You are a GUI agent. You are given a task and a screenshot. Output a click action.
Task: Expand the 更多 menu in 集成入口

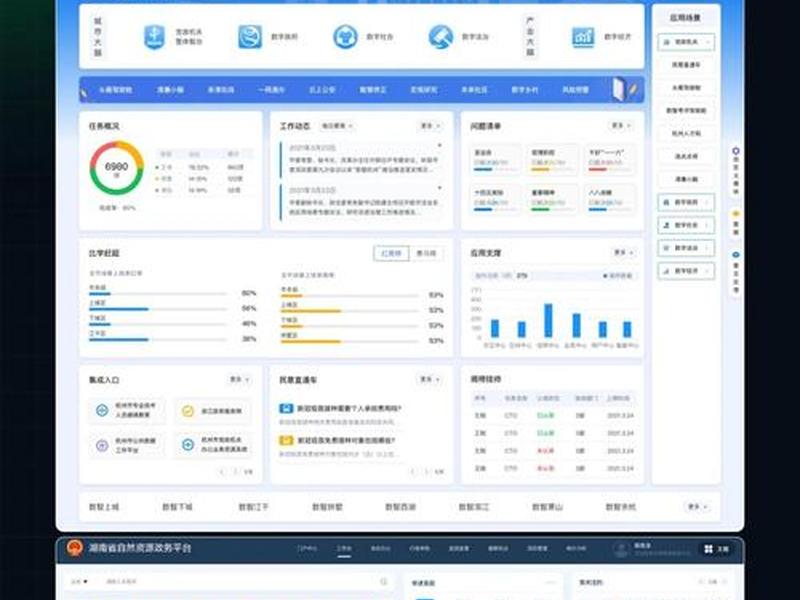(239, 380)
